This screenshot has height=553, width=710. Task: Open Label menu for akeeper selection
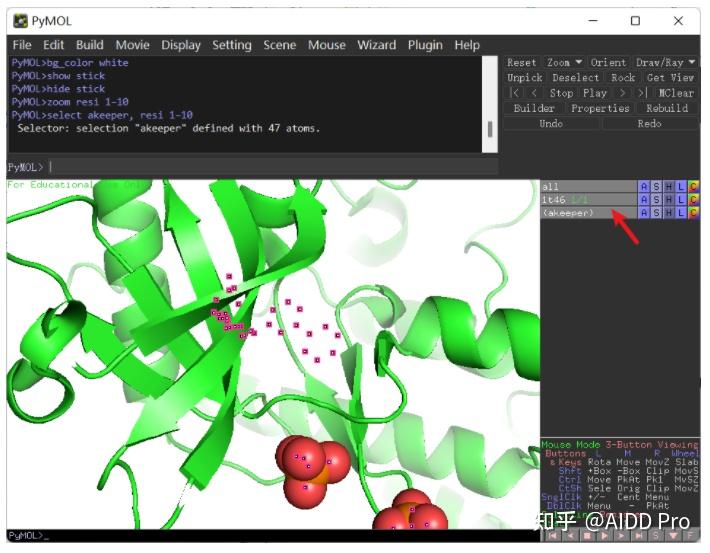(x=681, y=213)
